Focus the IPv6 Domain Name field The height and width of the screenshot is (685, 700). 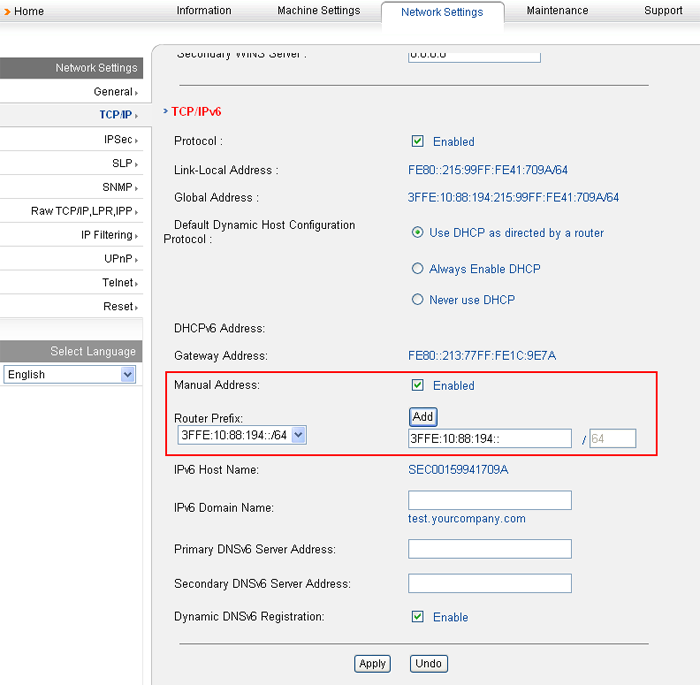pos(490,500)
